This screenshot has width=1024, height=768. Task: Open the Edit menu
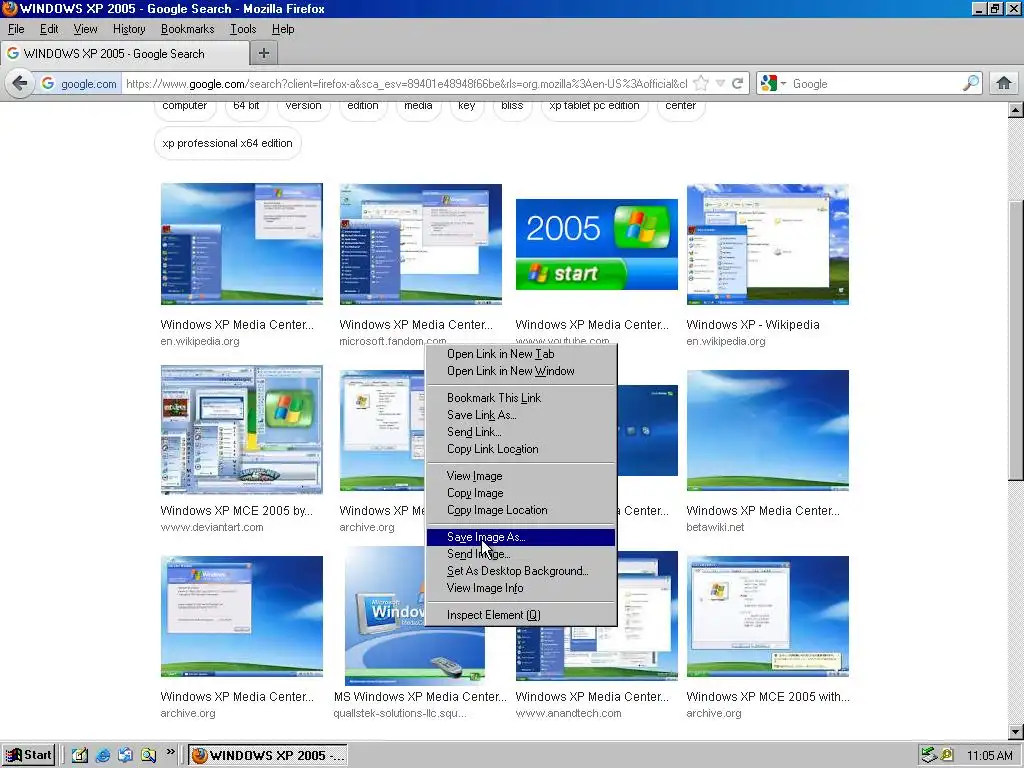pyautogui.click(x=49, y=29)
